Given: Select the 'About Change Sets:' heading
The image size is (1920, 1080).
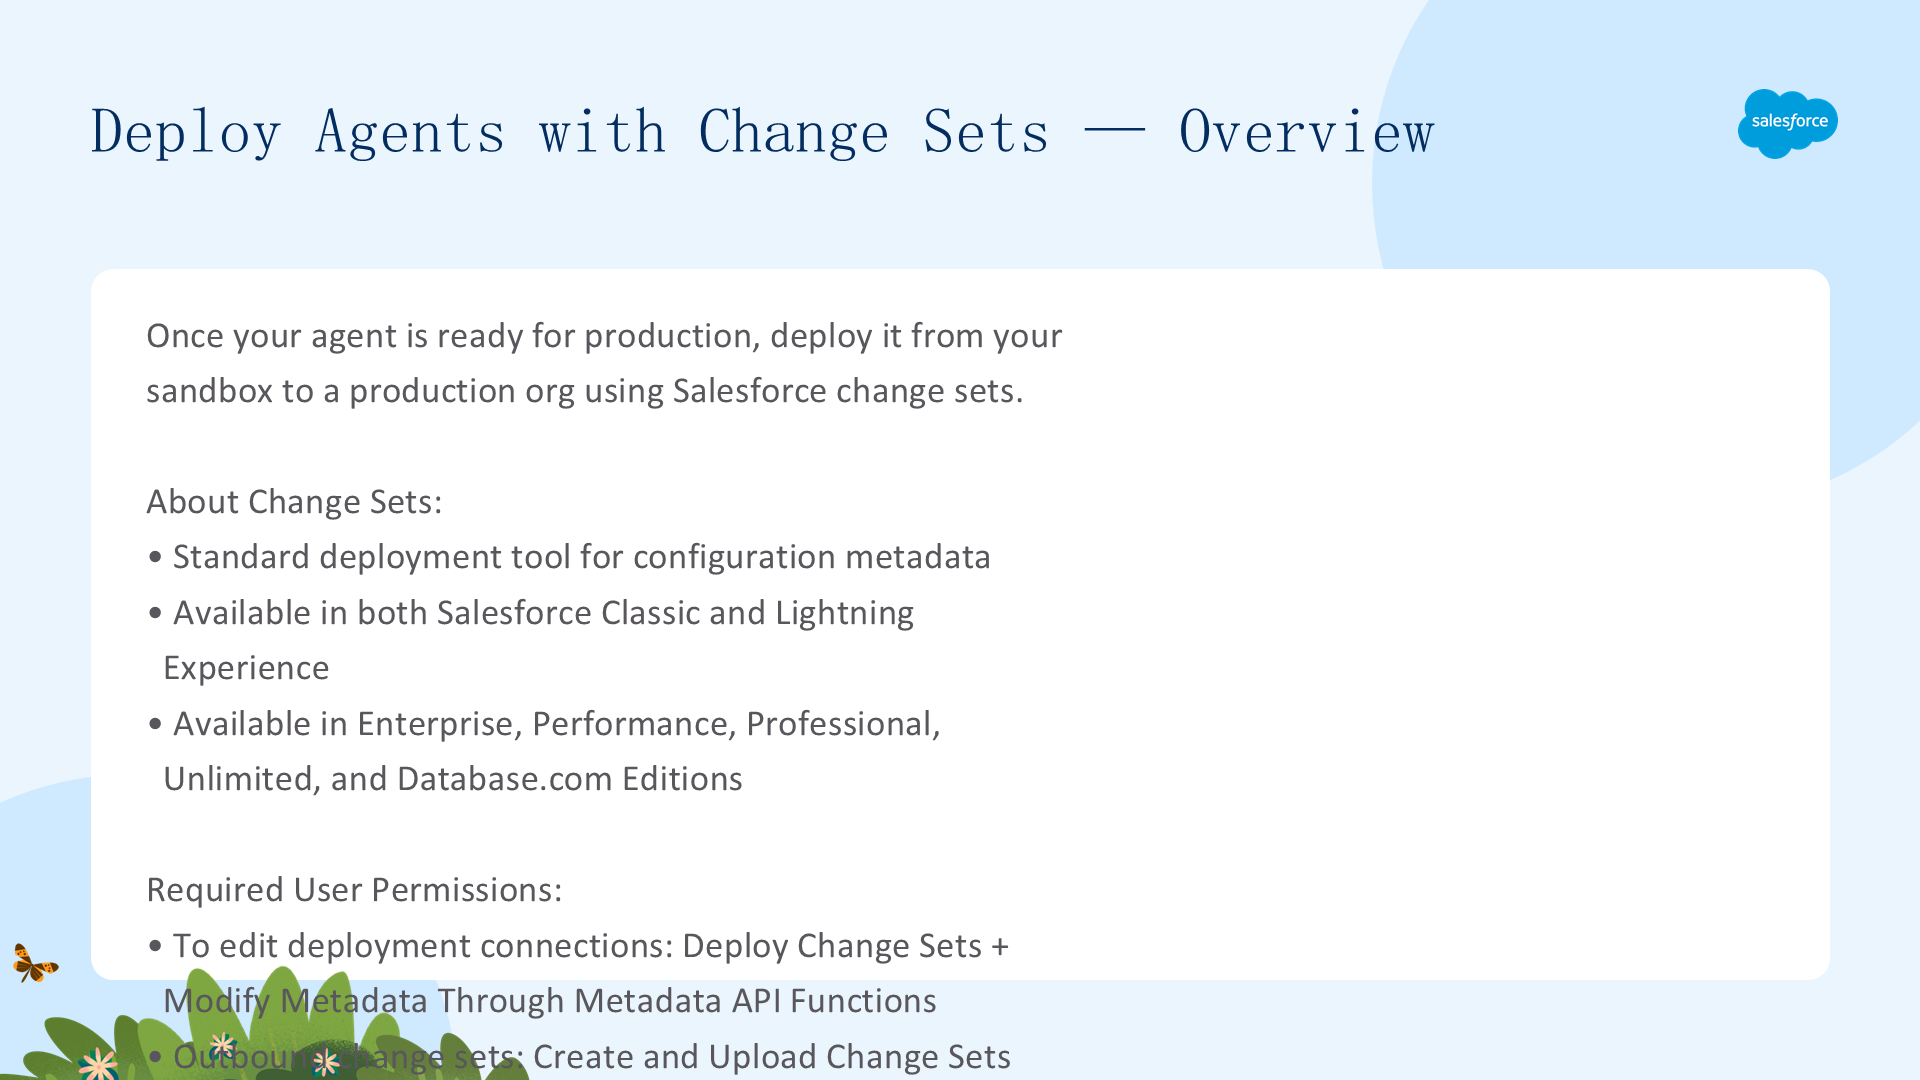Looking at the screenshot, I should point(294,502).
